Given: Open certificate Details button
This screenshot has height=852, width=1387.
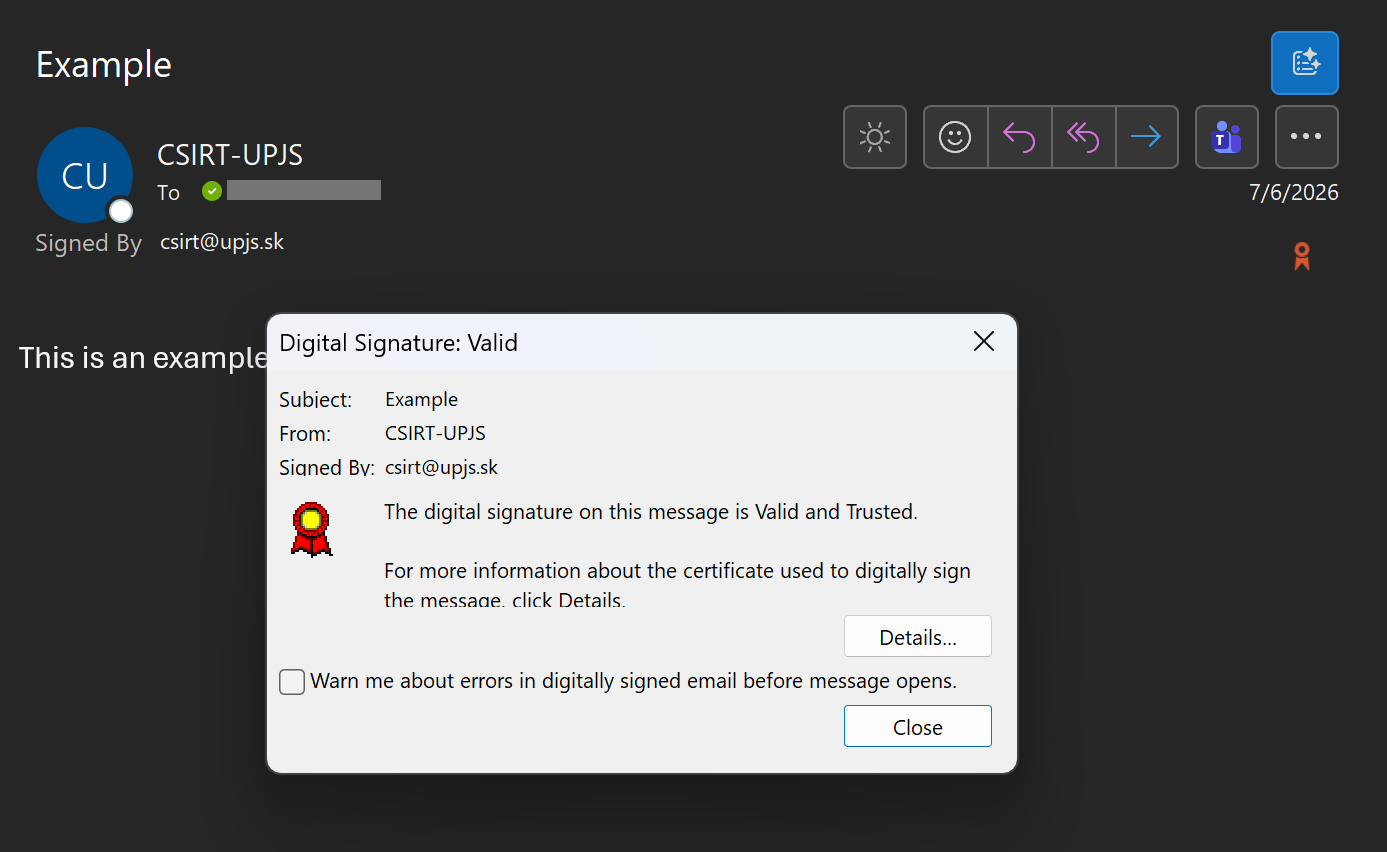Looking at the screenshot, I should 918,637.
